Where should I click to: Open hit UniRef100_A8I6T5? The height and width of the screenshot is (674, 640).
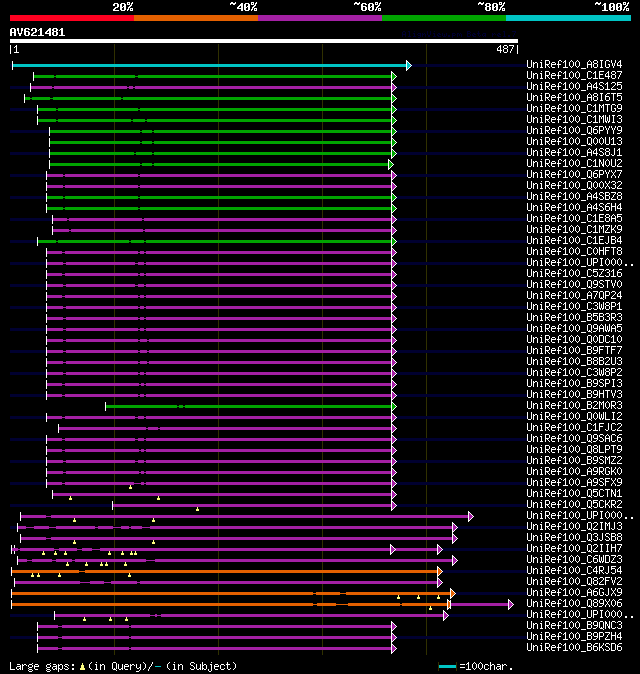[x=574, y=98]
